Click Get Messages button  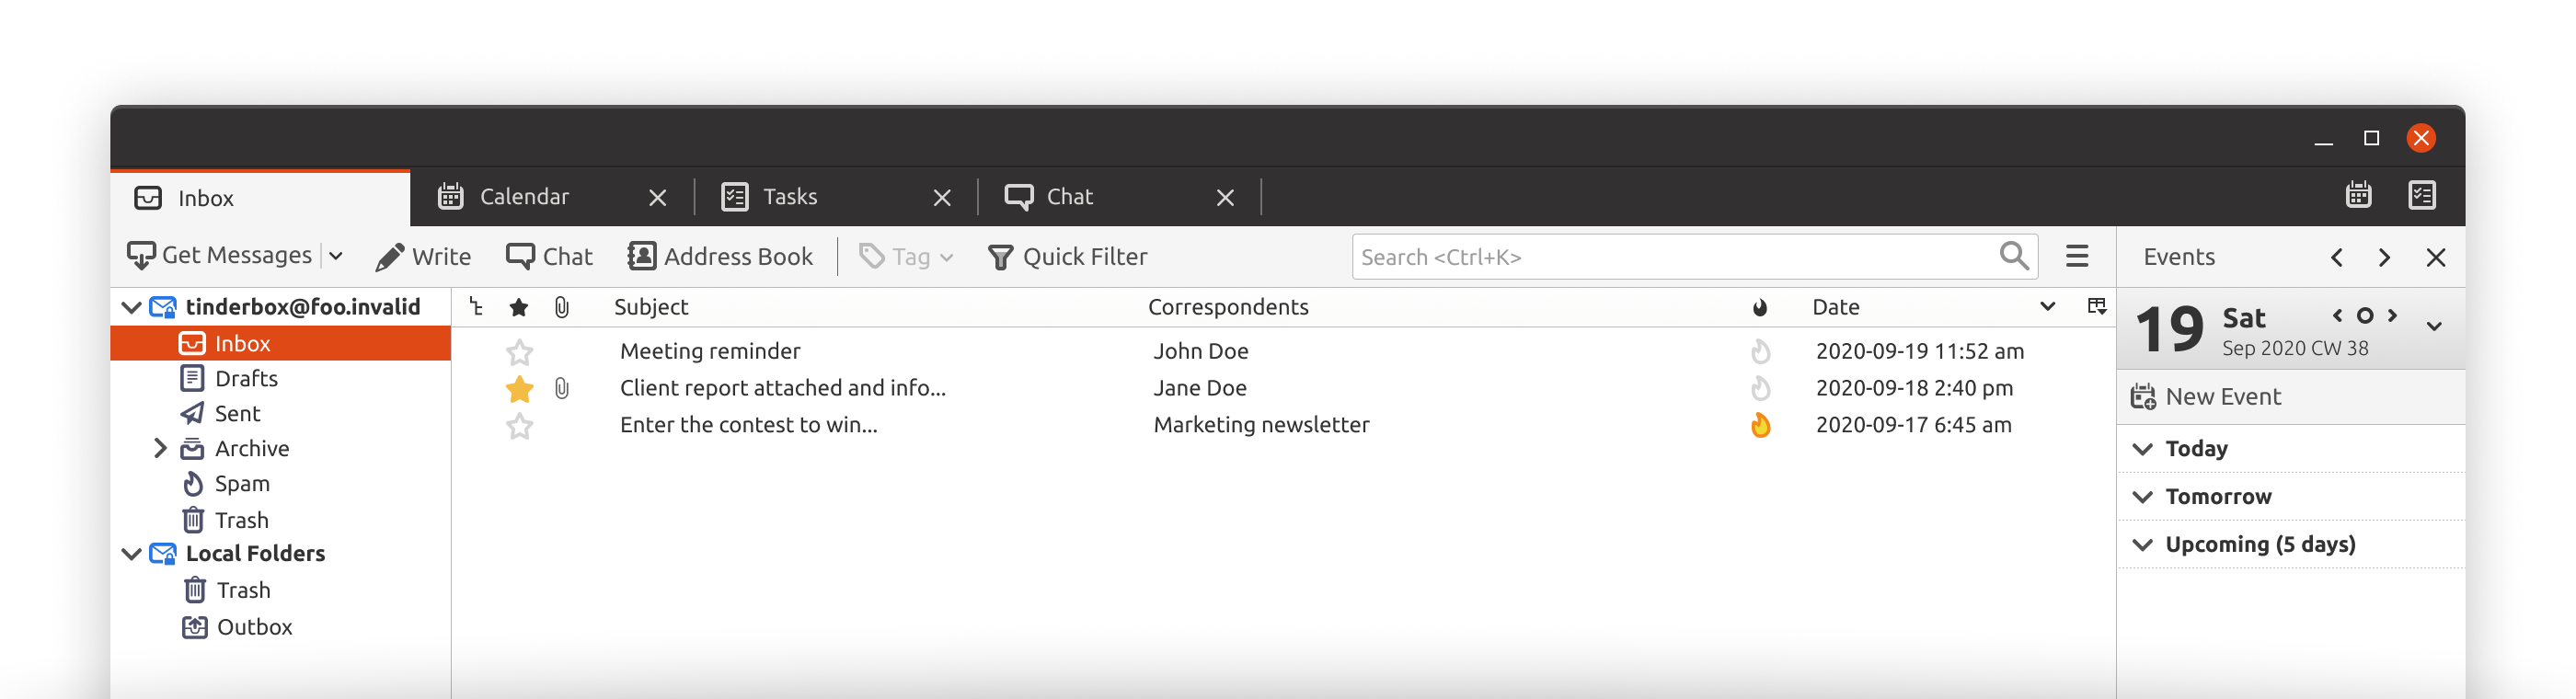[219, 256]
